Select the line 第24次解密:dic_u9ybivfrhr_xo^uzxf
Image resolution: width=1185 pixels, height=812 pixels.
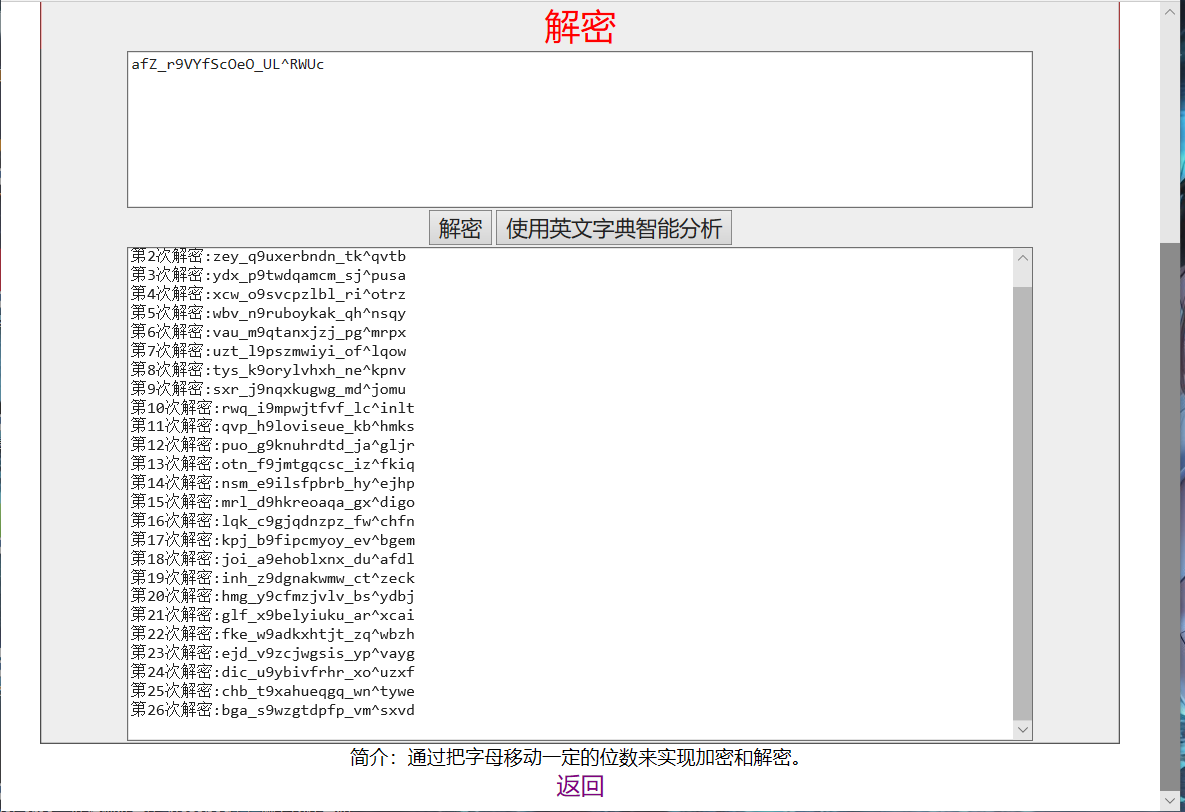[273, 672]
